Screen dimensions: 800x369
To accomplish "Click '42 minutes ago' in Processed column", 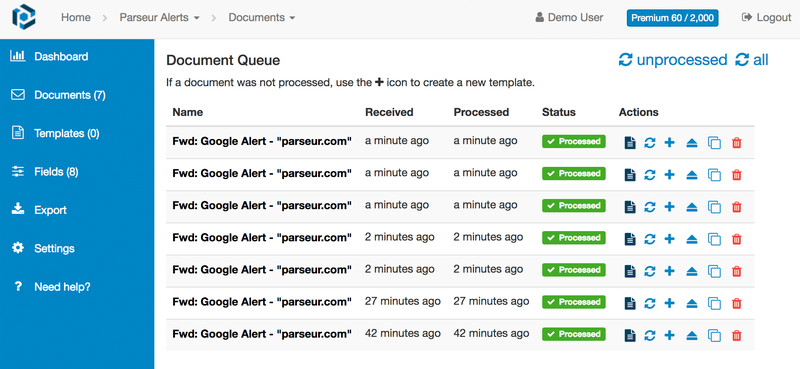I will [x=491, y=333].
